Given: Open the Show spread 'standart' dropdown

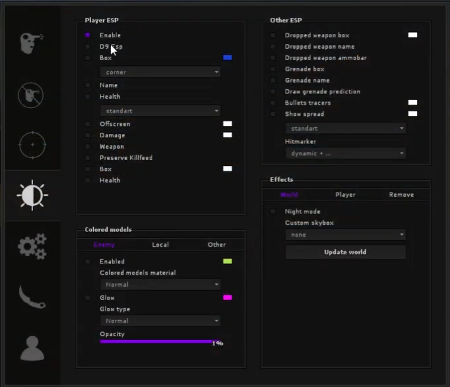Looking at the screenshot, I should [x=345, y=128].
